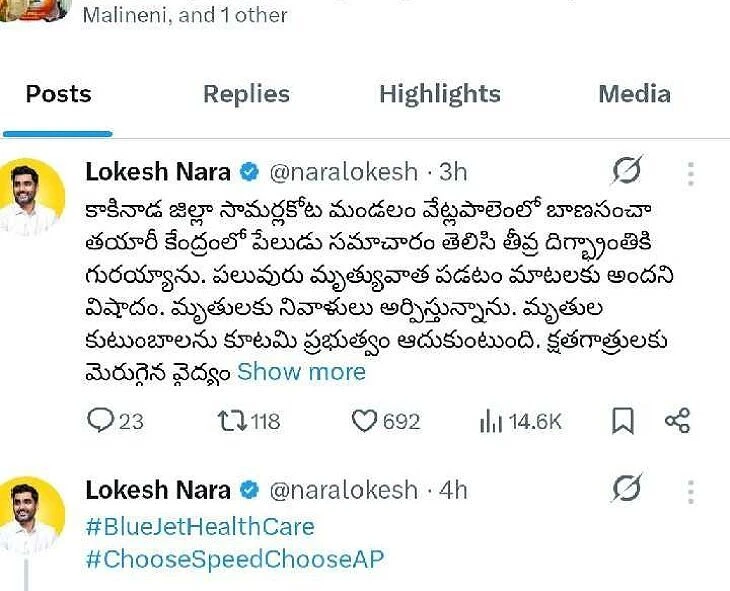Open Grok icon on the 4h tweet

[625, 490]
